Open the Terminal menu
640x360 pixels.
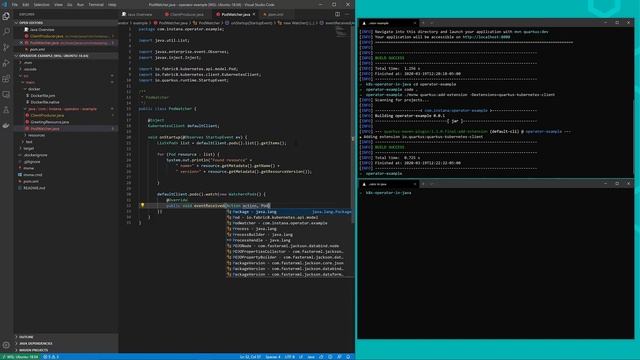(96, 4)
